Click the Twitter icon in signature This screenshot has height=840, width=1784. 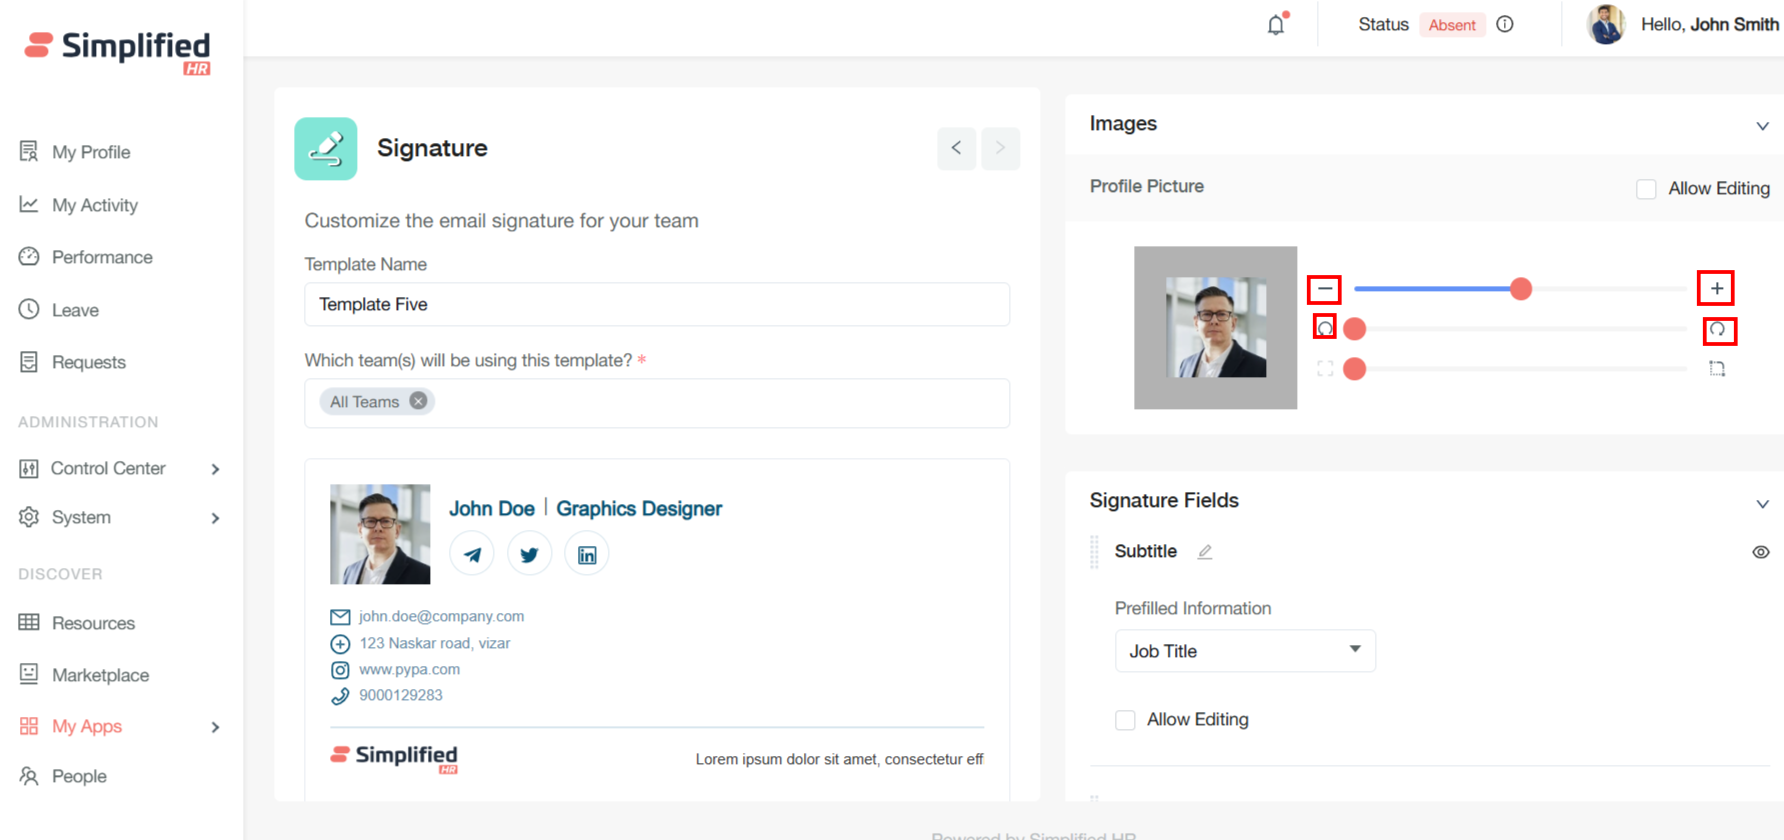tap(529, 555)
